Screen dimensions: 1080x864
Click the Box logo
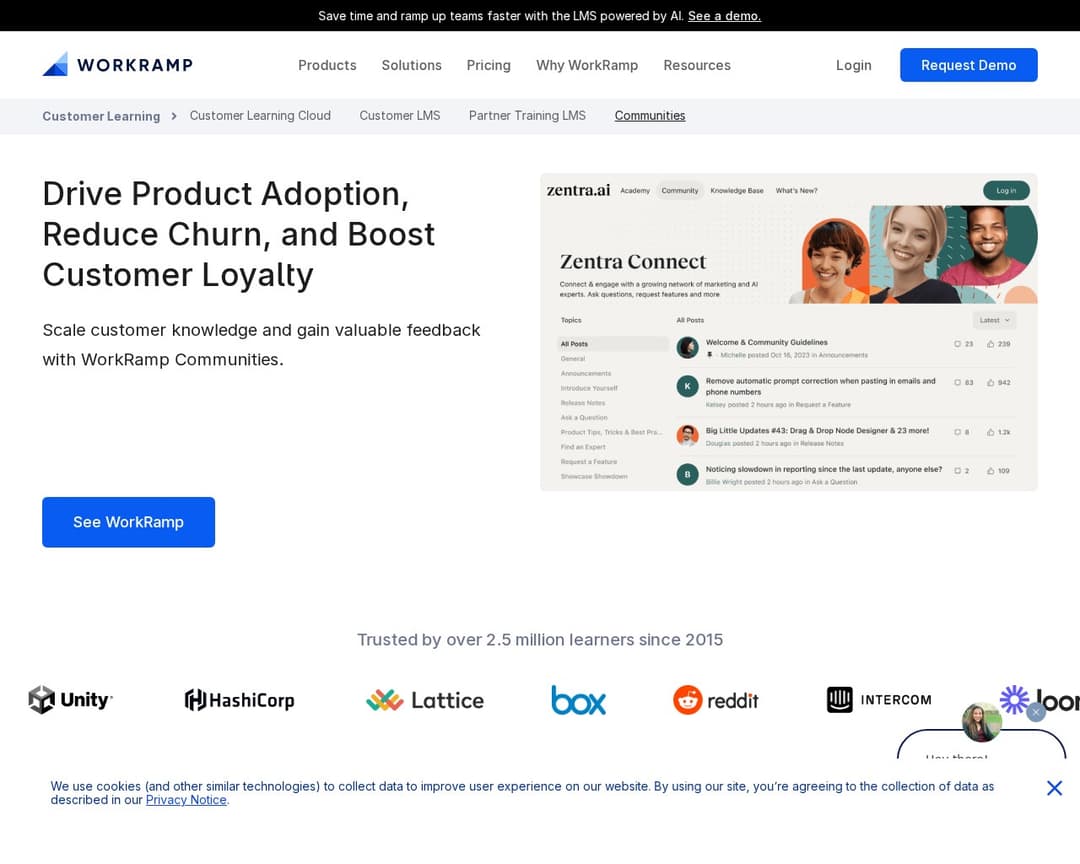[x=578, y=700]
